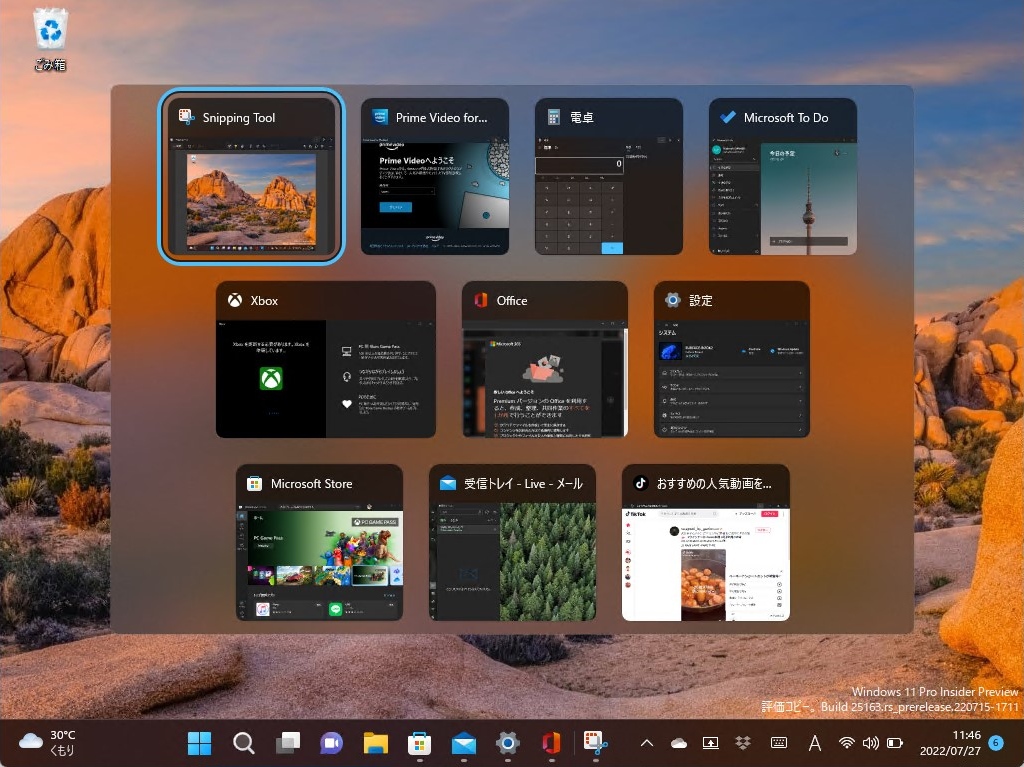
Task: Click the calculator icon beside 電卓
Action: 554,118
